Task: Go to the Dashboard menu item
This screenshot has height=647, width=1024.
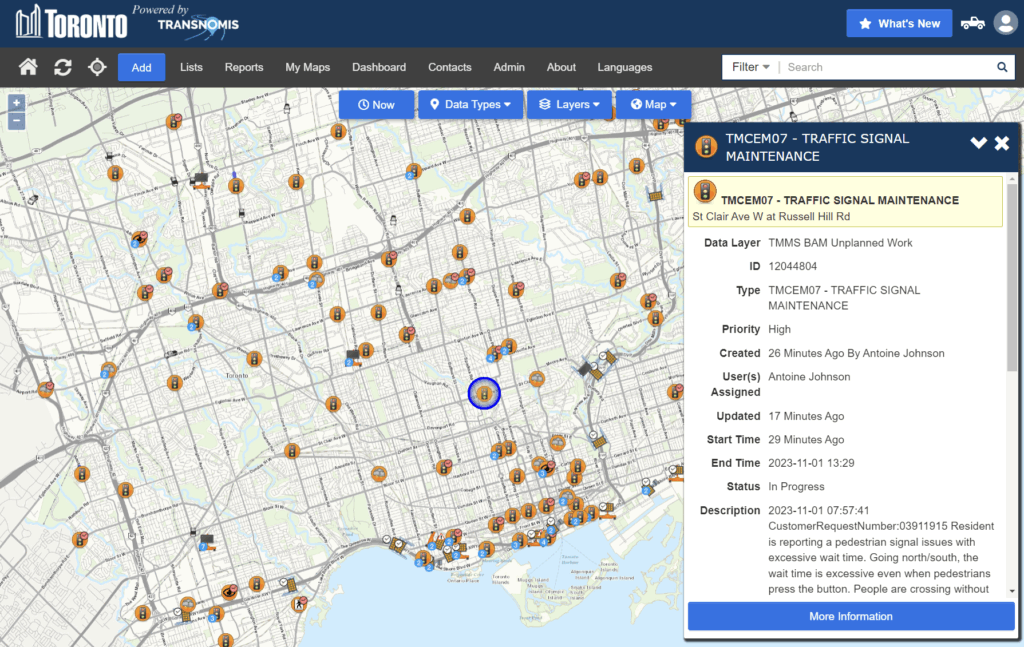Action: 379,67
